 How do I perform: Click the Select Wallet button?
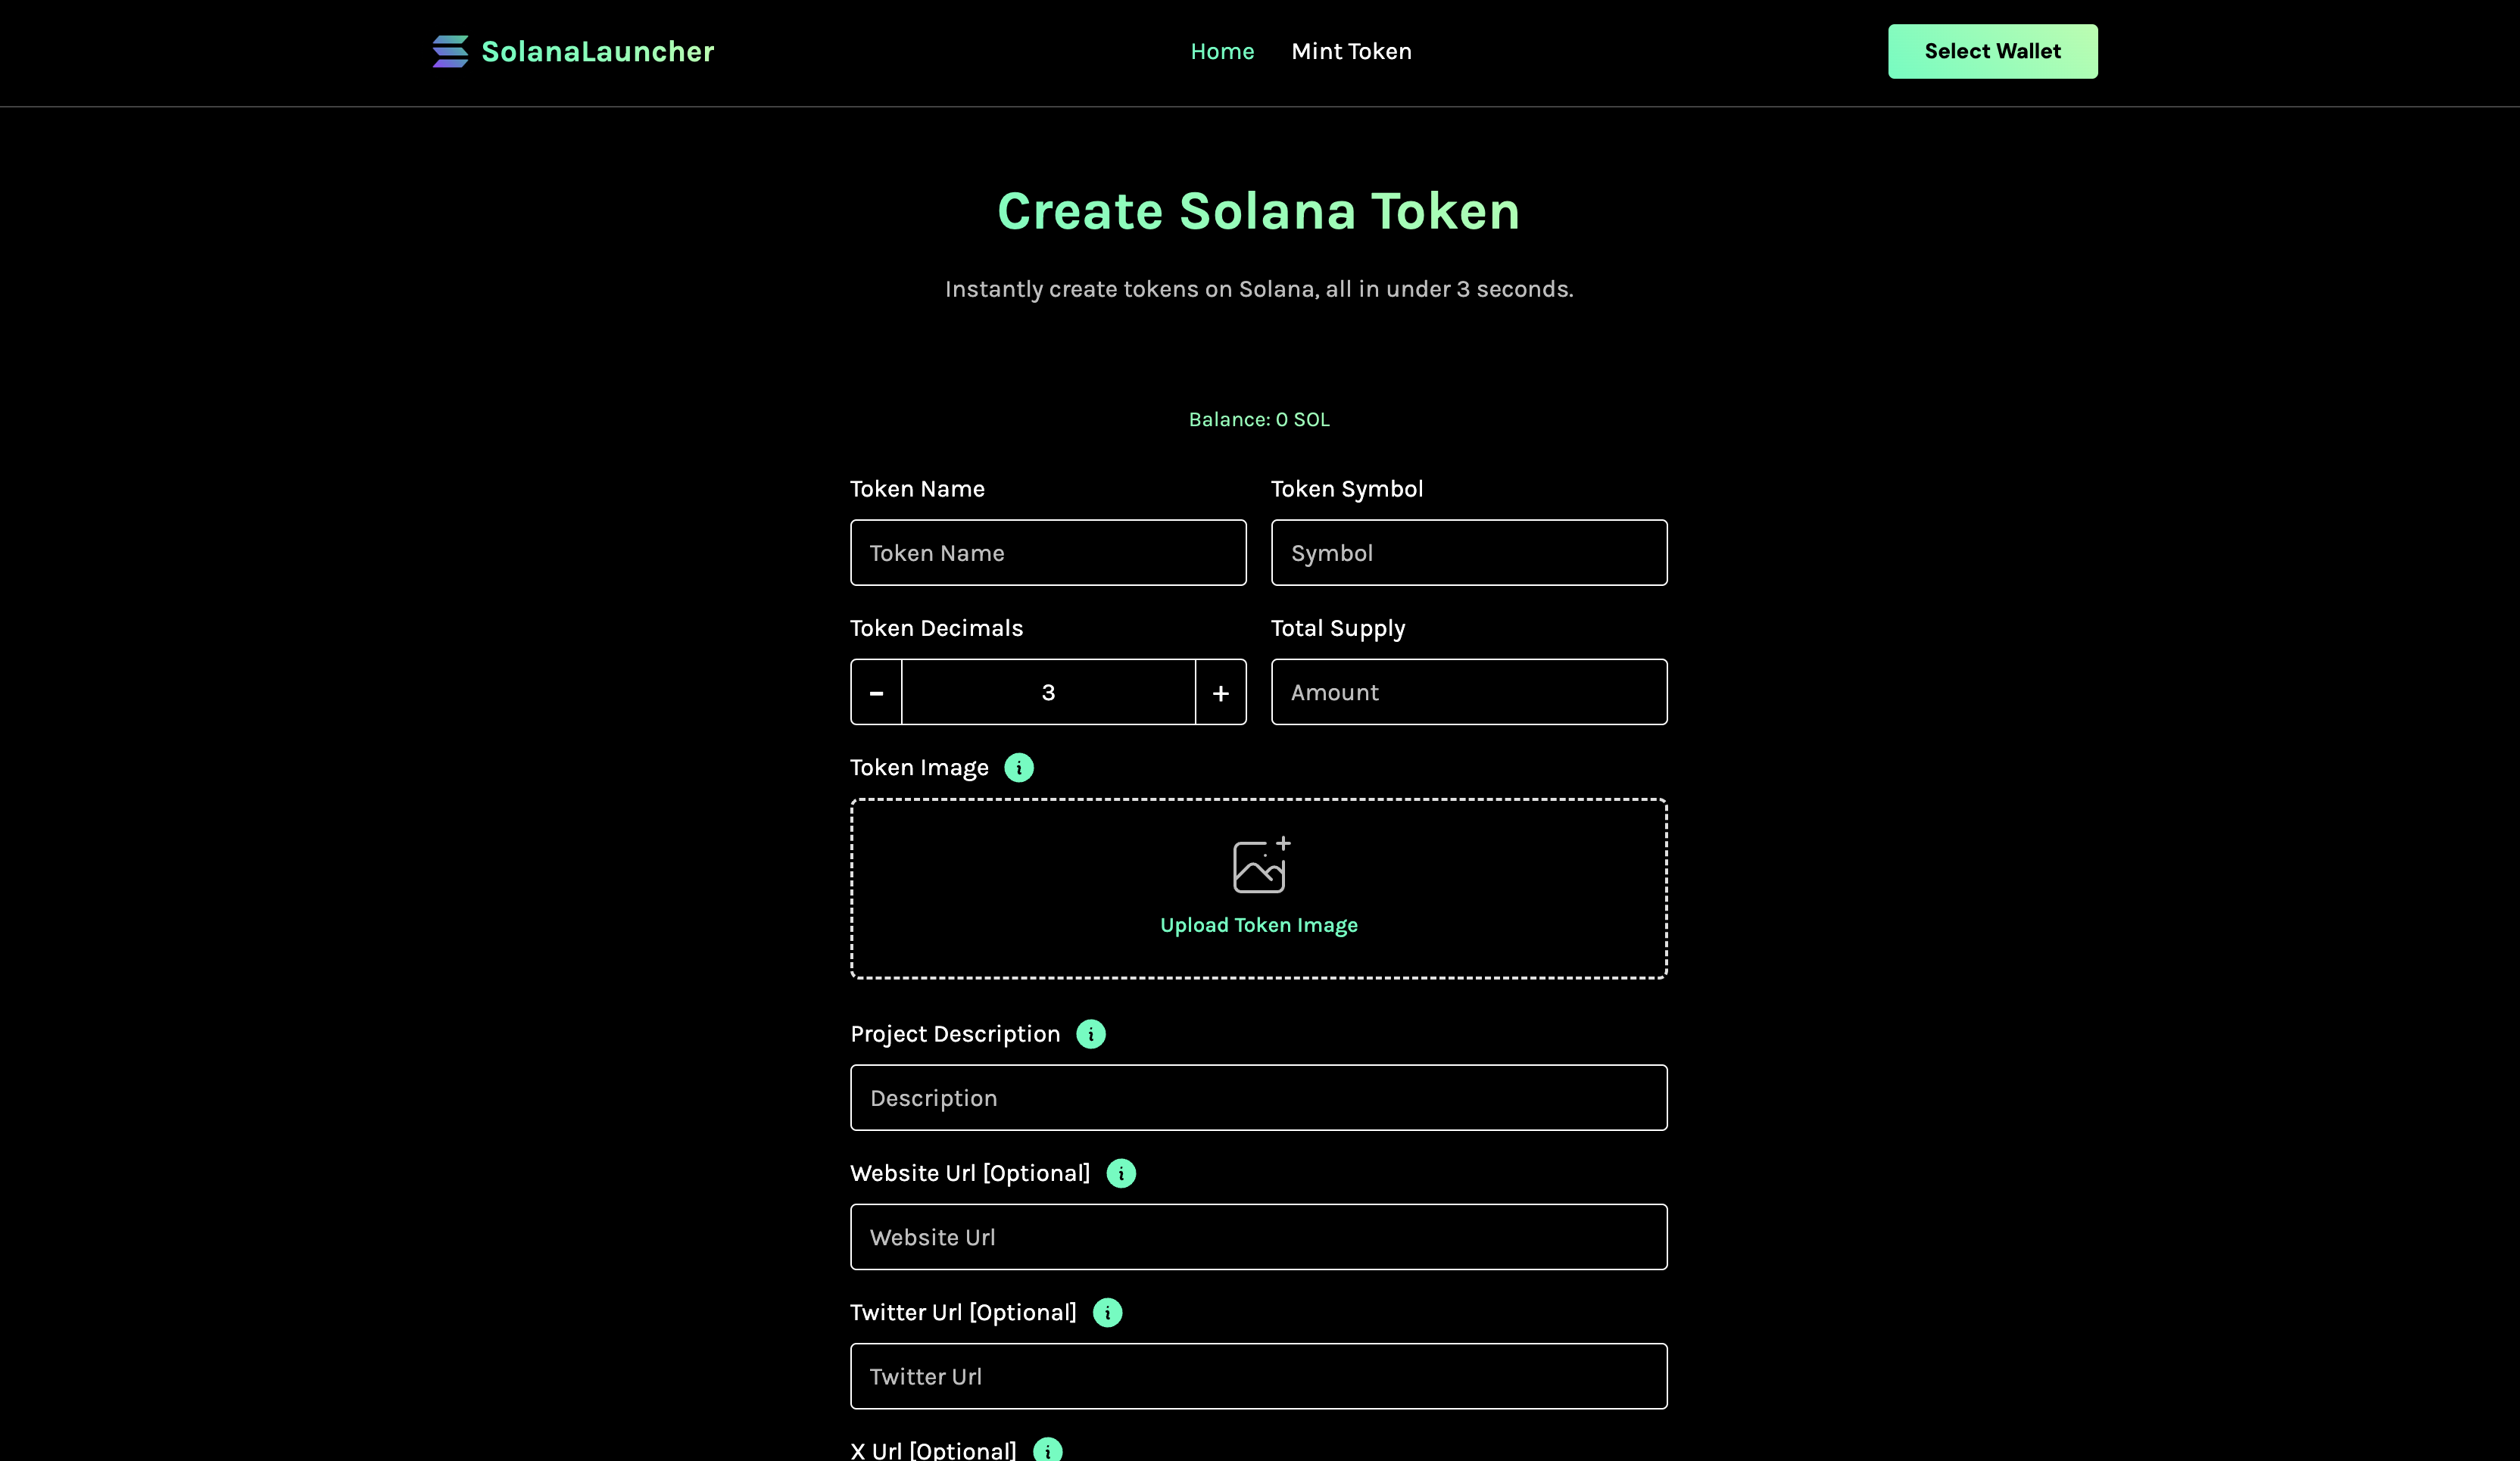point(1992,51)
